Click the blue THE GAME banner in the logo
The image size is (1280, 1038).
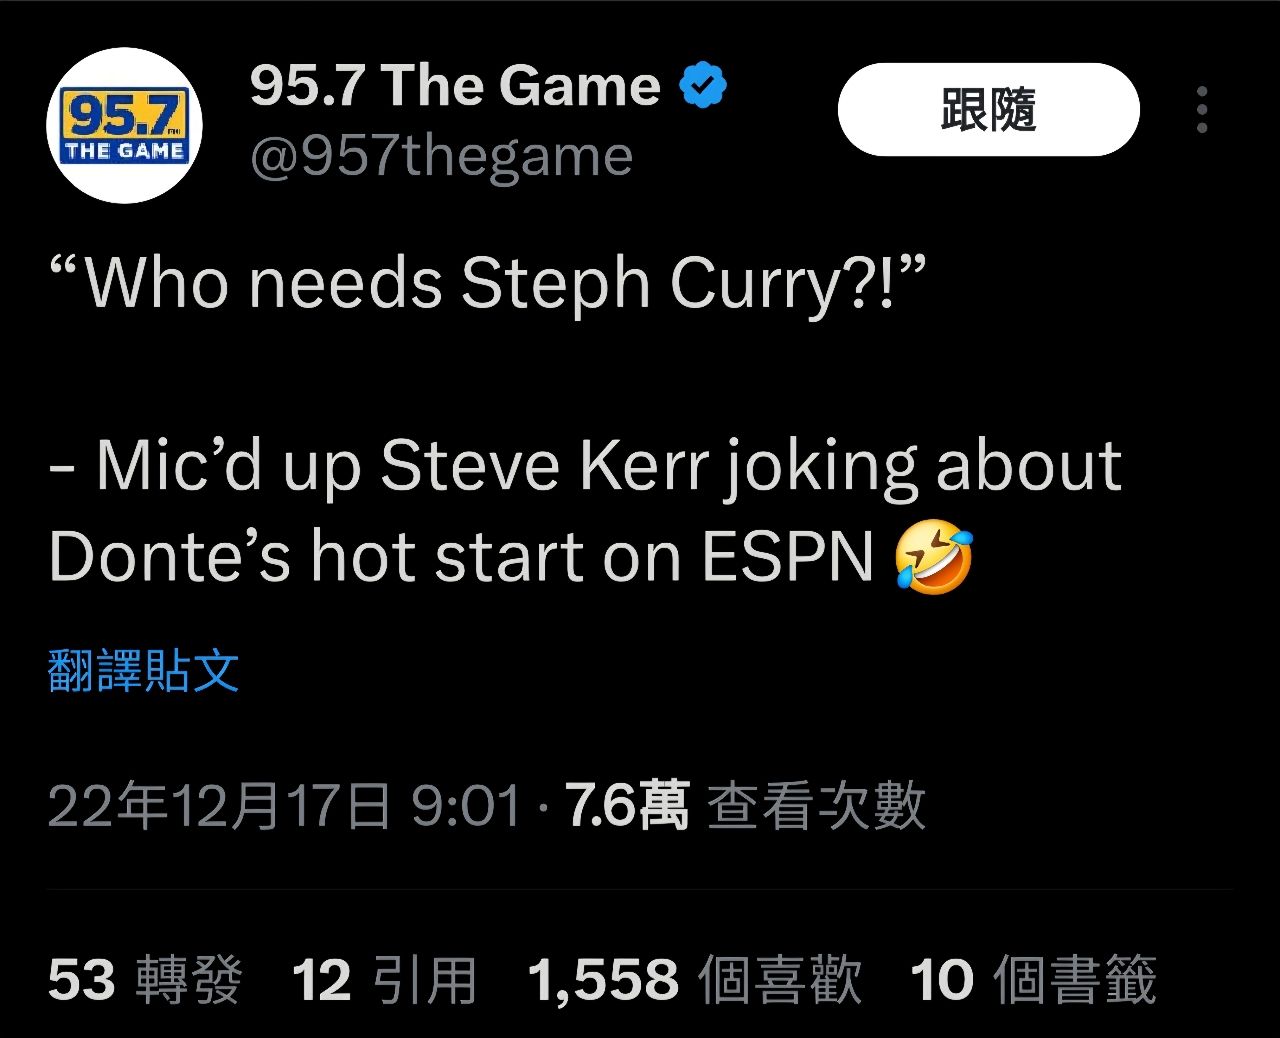point(124,151)
